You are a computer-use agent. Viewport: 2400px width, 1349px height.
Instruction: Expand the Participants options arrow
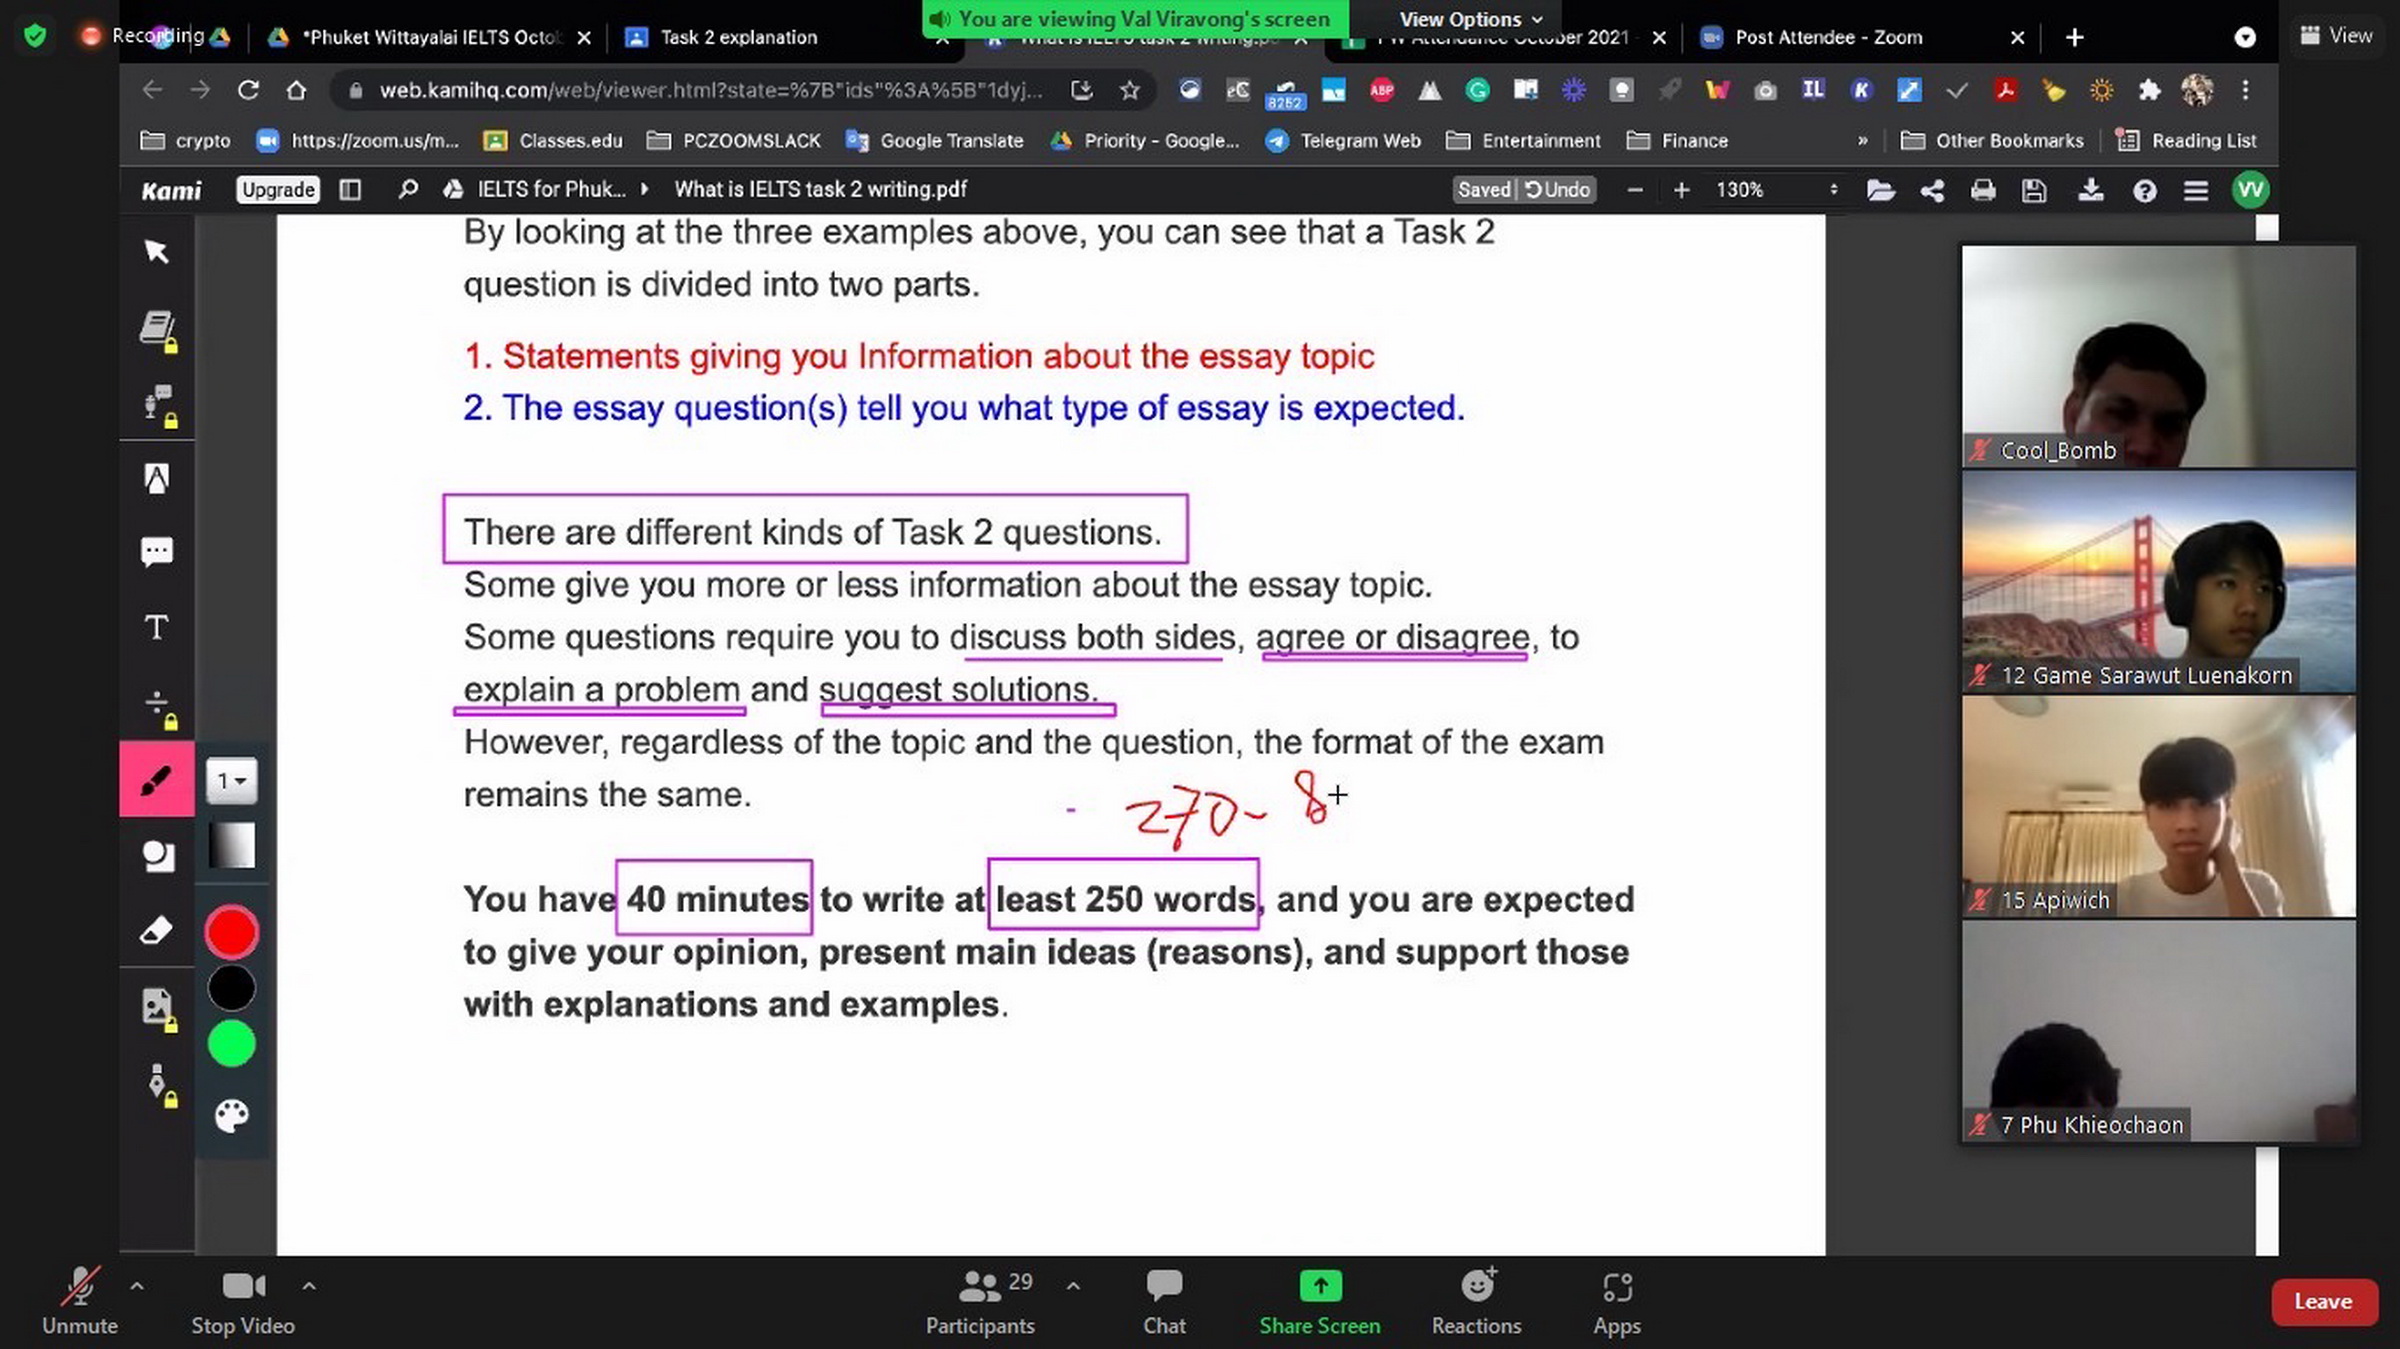click(x=1073, y=1286)
